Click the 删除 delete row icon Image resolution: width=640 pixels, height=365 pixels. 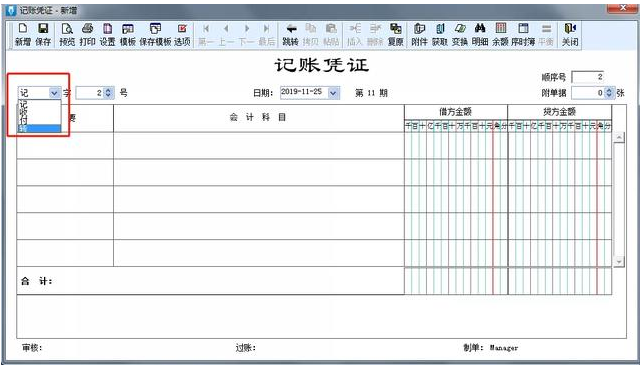375,34
